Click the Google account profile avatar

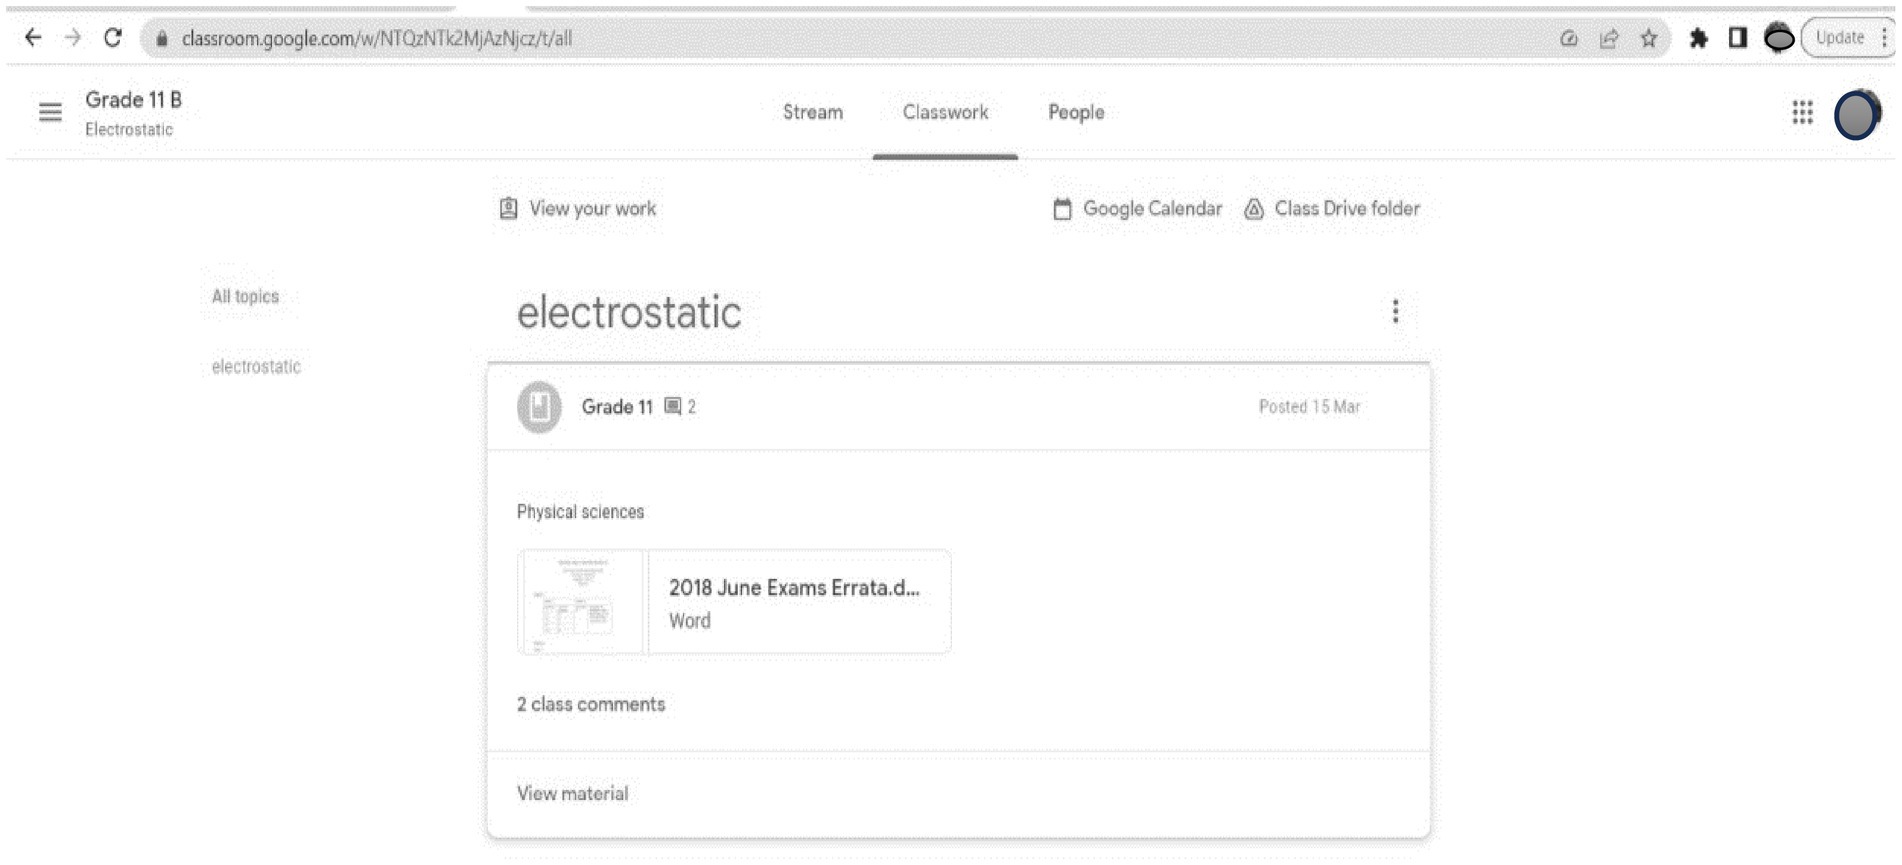1856,115
